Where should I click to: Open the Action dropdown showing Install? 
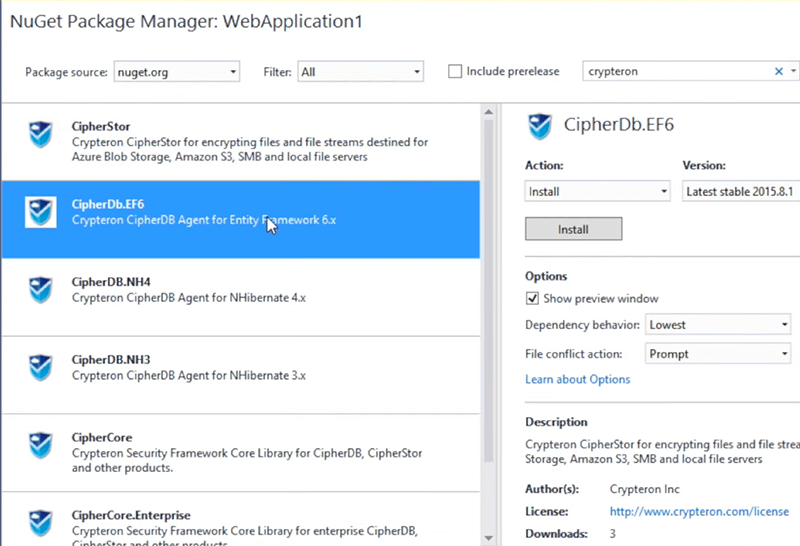tap(598, 191)
